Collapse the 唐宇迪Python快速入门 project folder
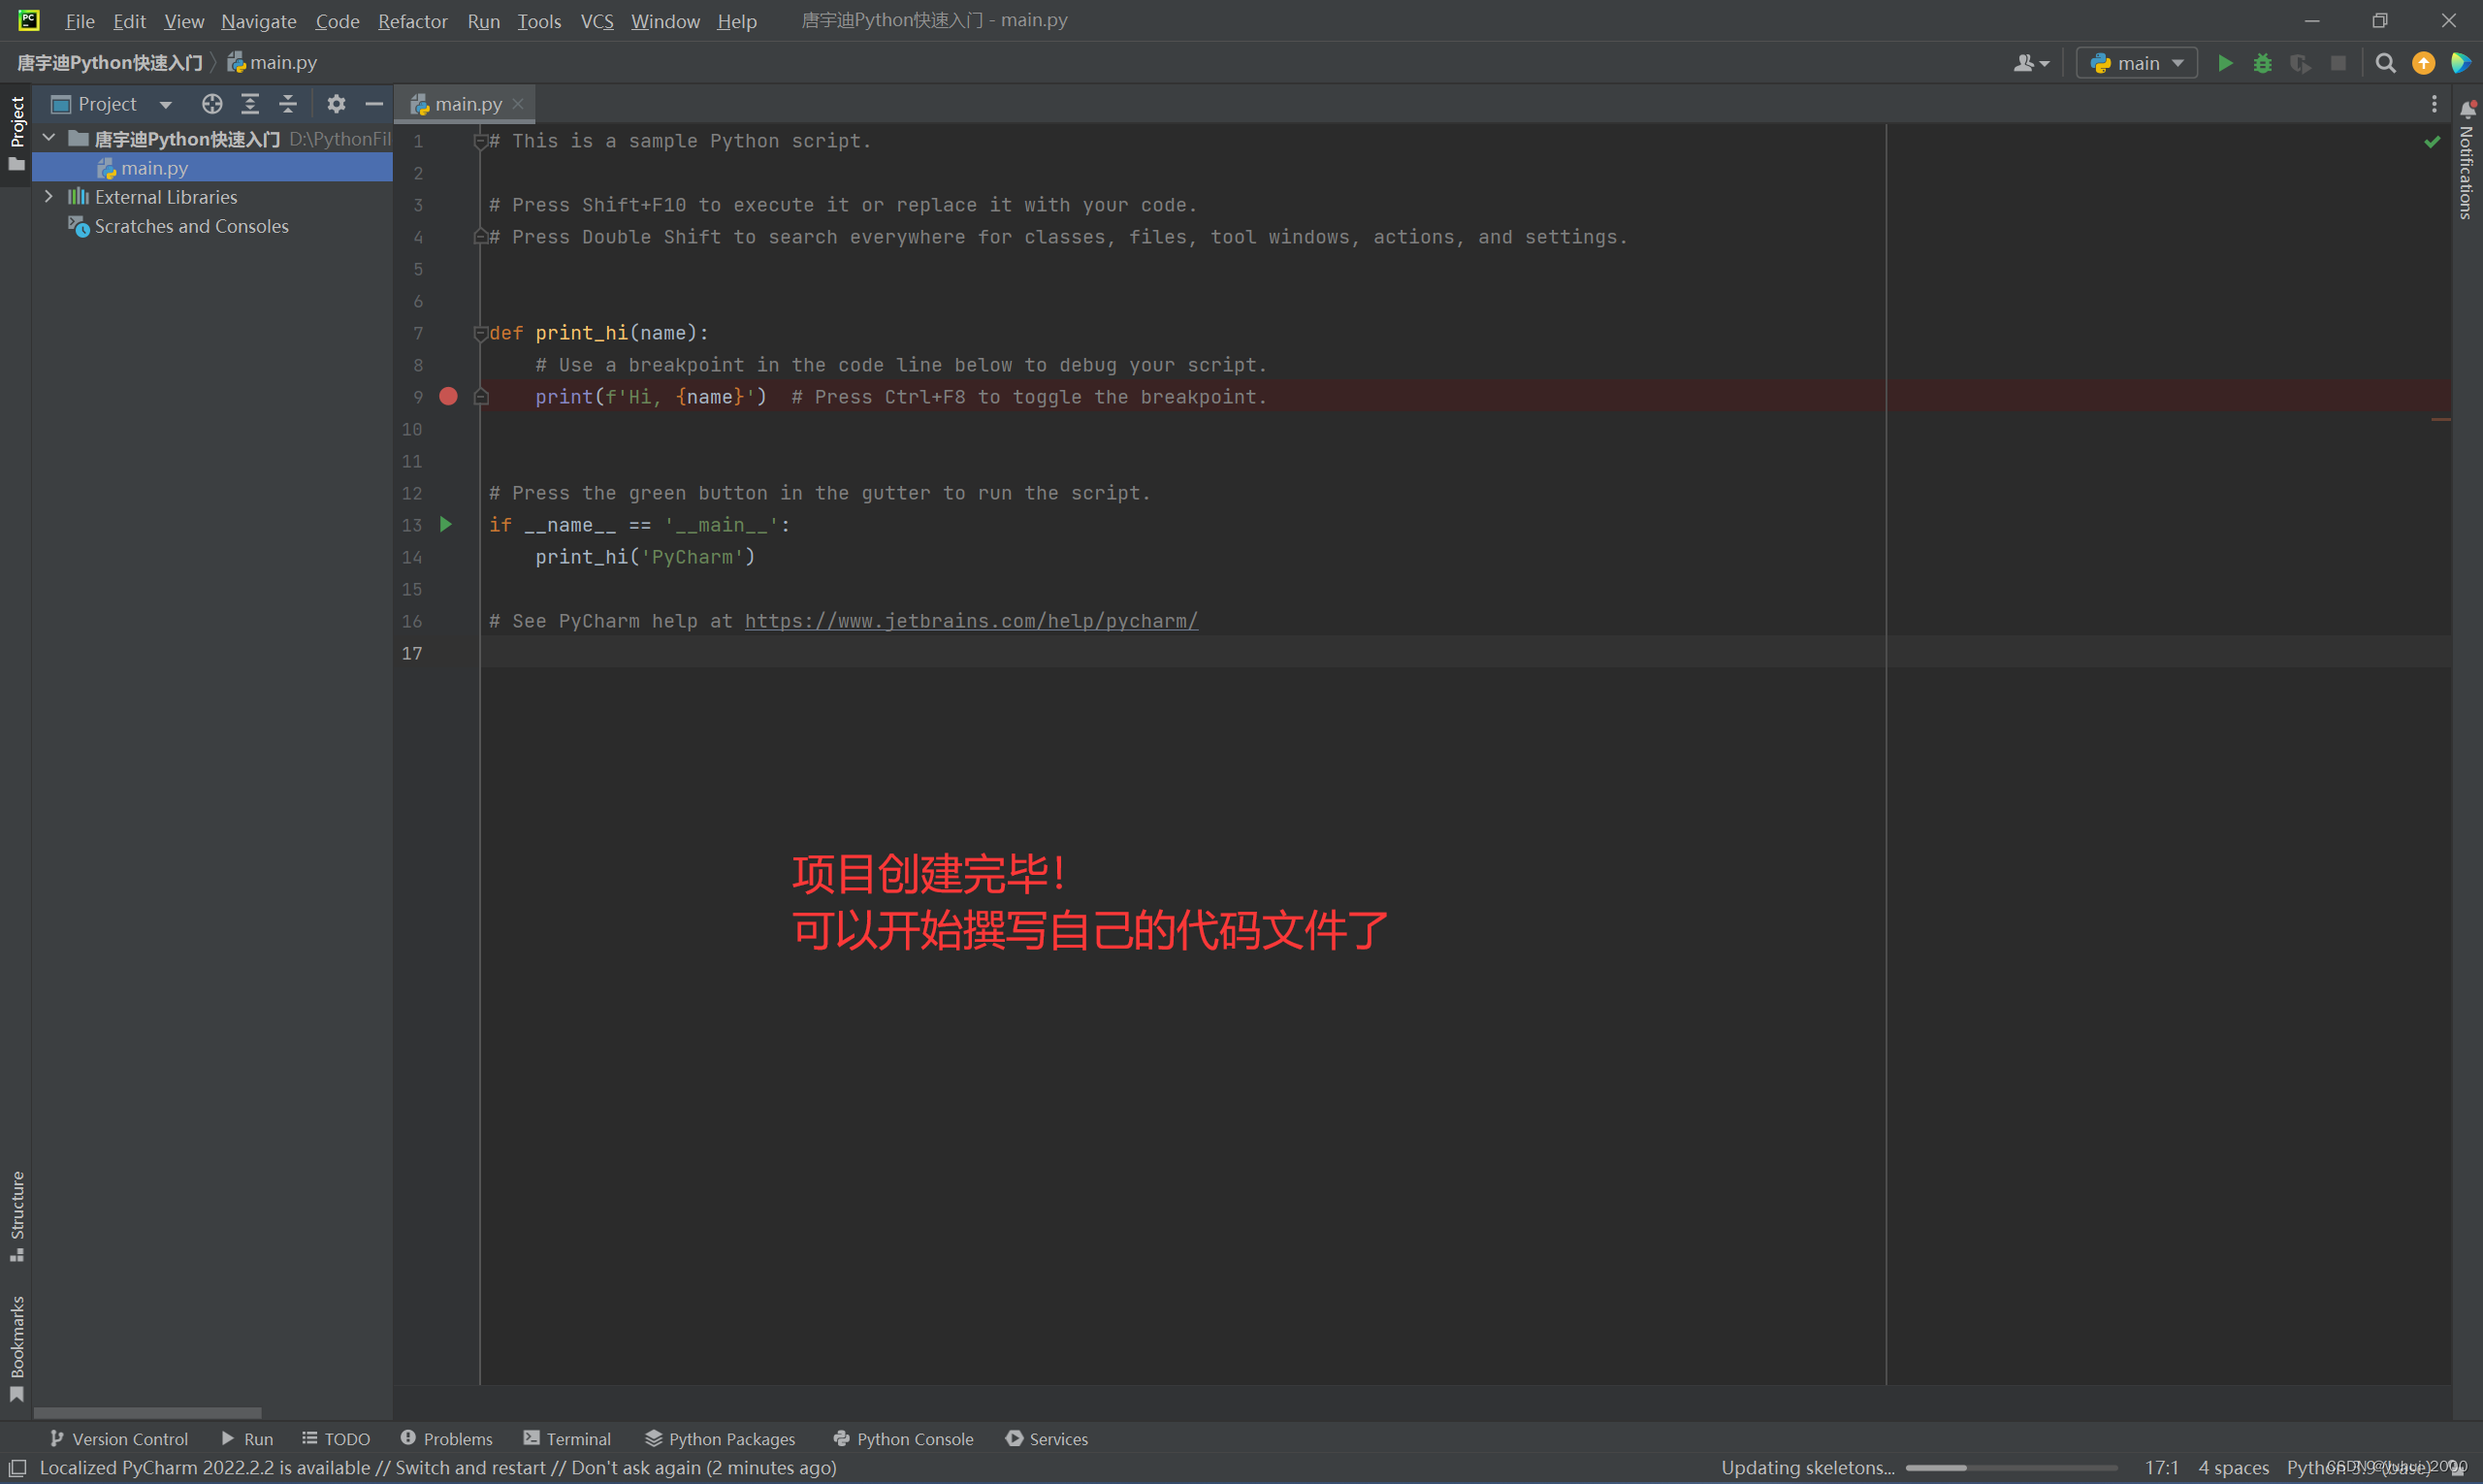2483x1484 pixels. [49, 137]
